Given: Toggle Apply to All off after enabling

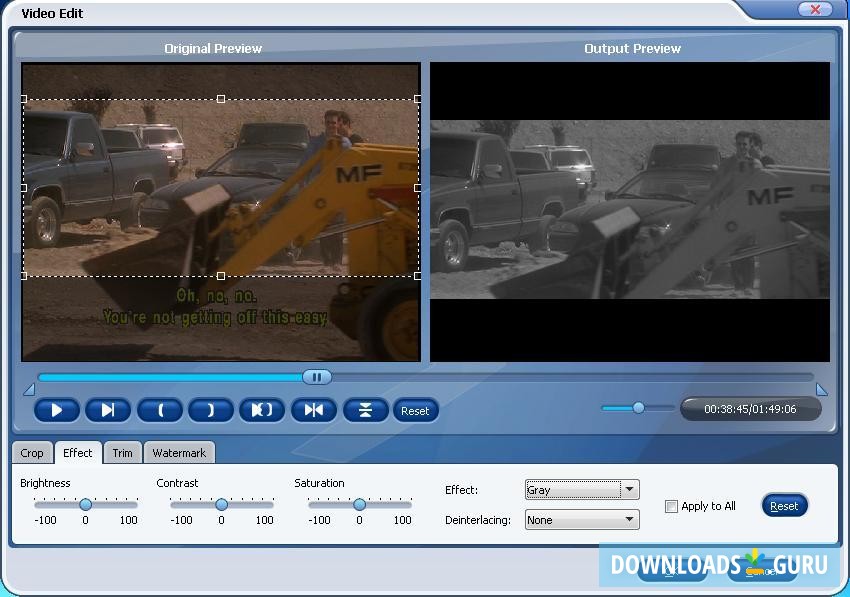Looking at the screenshot, I should point(671,507).
